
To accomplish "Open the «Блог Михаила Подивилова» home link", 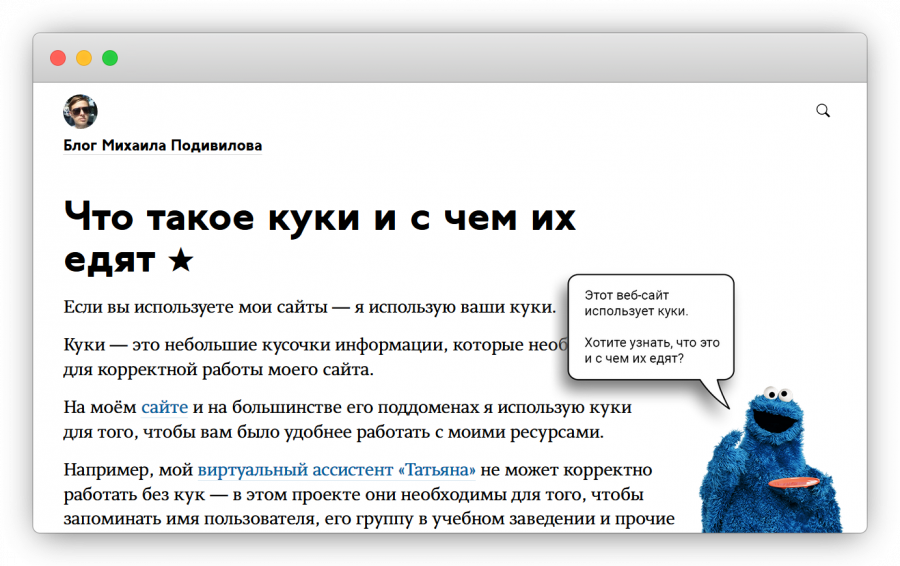I will [162, 146].
